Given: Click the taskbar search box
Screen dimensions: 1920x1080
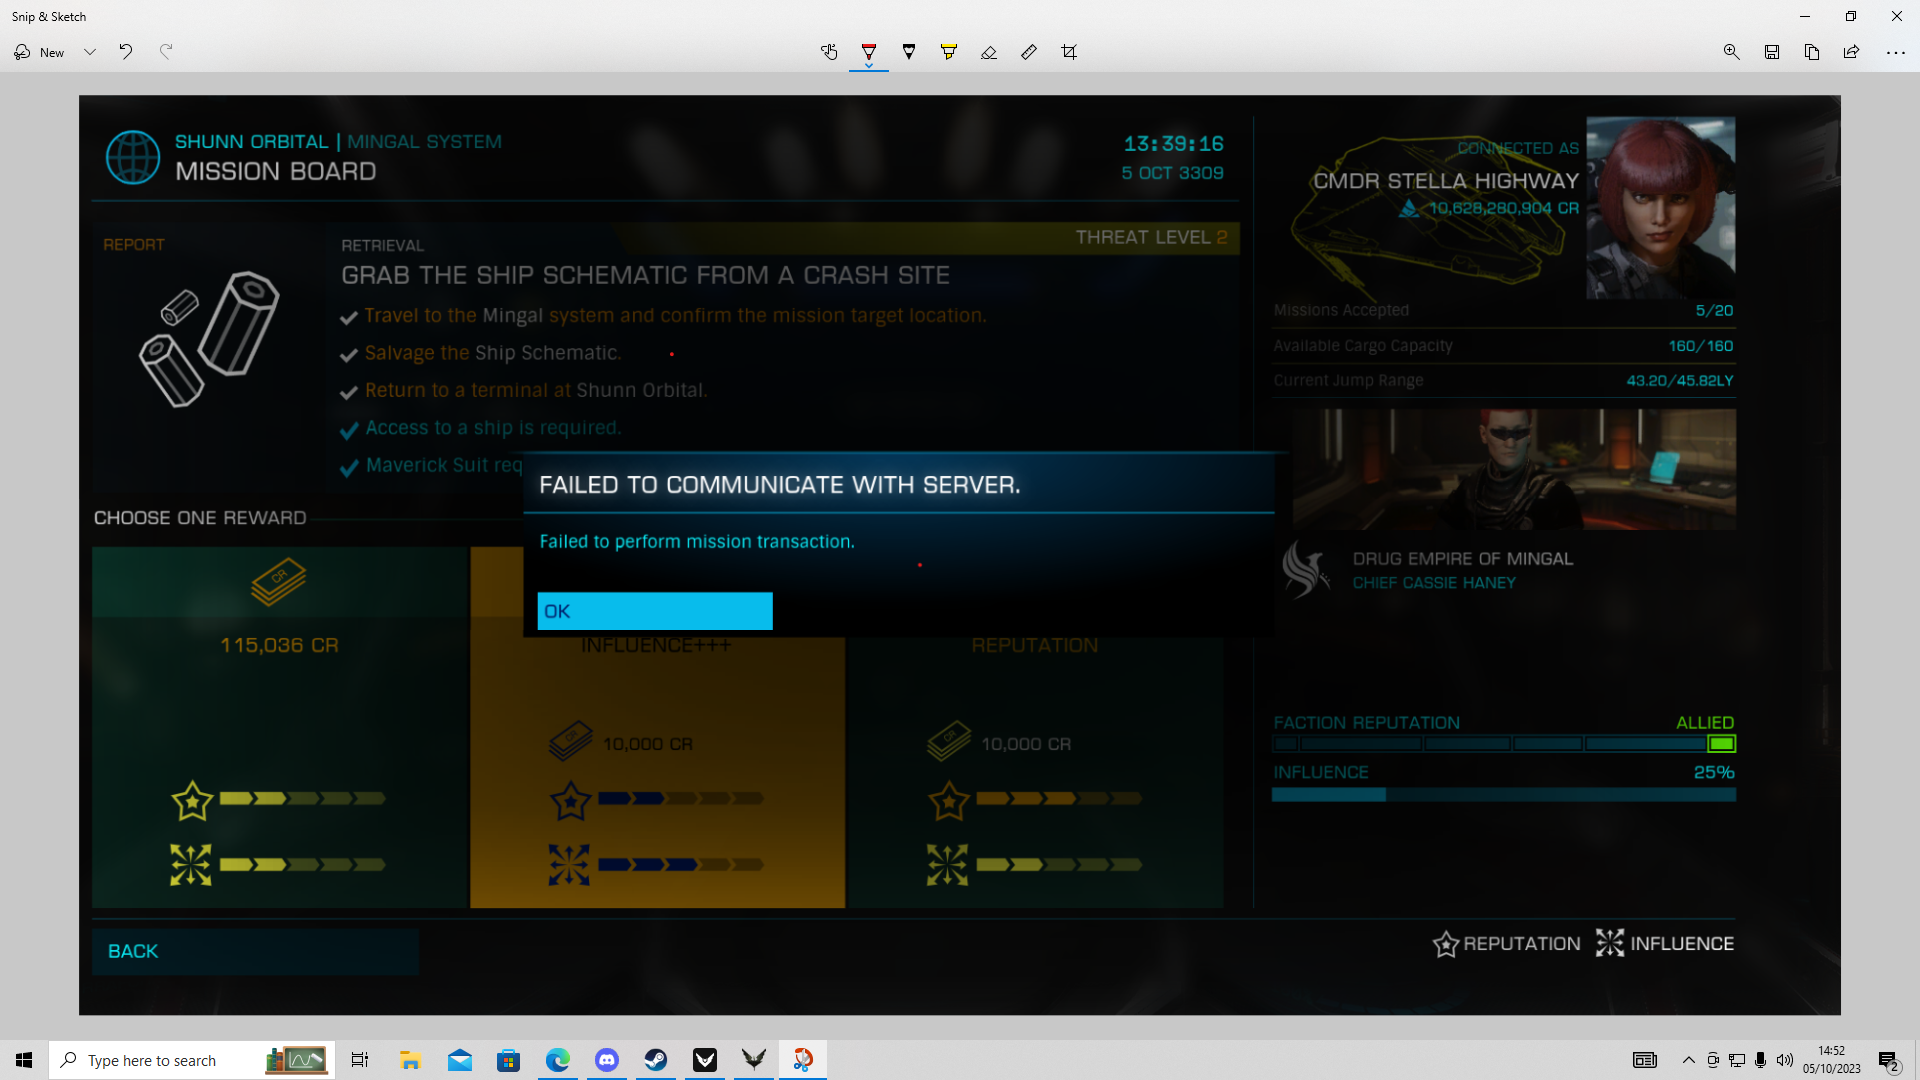Looking at the screenshot, I should point(192,1060).
